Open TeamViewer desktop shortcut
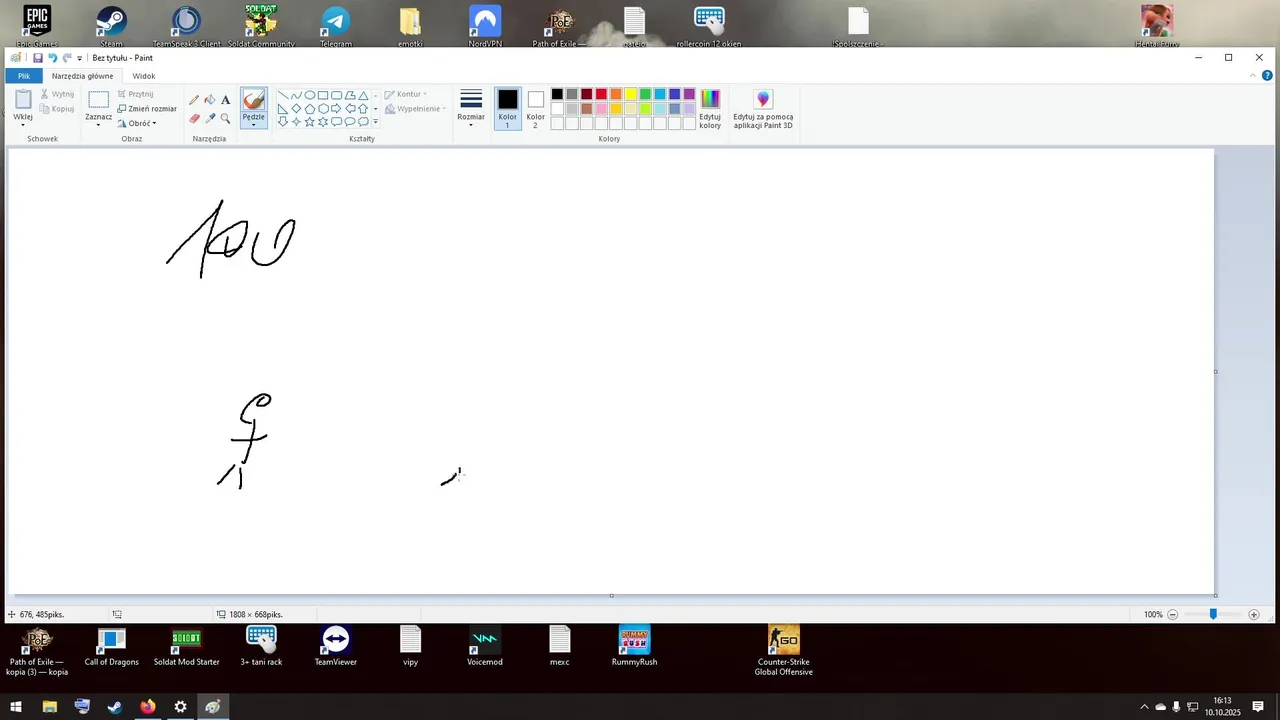This screenshot has height=720, width=1280. (336, 646)
